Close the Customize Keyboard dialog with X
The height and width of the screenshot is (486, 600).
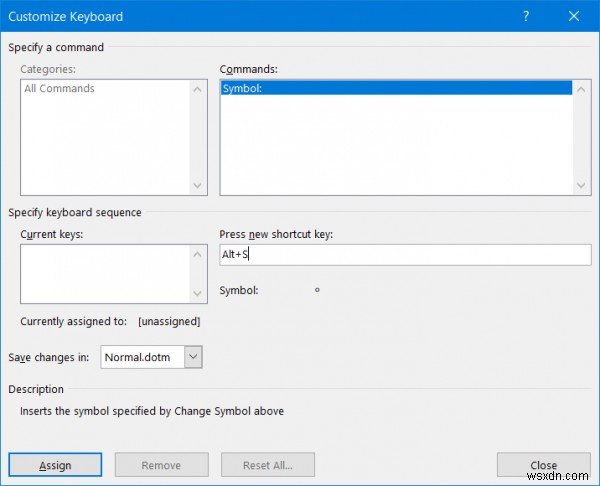point(574,16)
